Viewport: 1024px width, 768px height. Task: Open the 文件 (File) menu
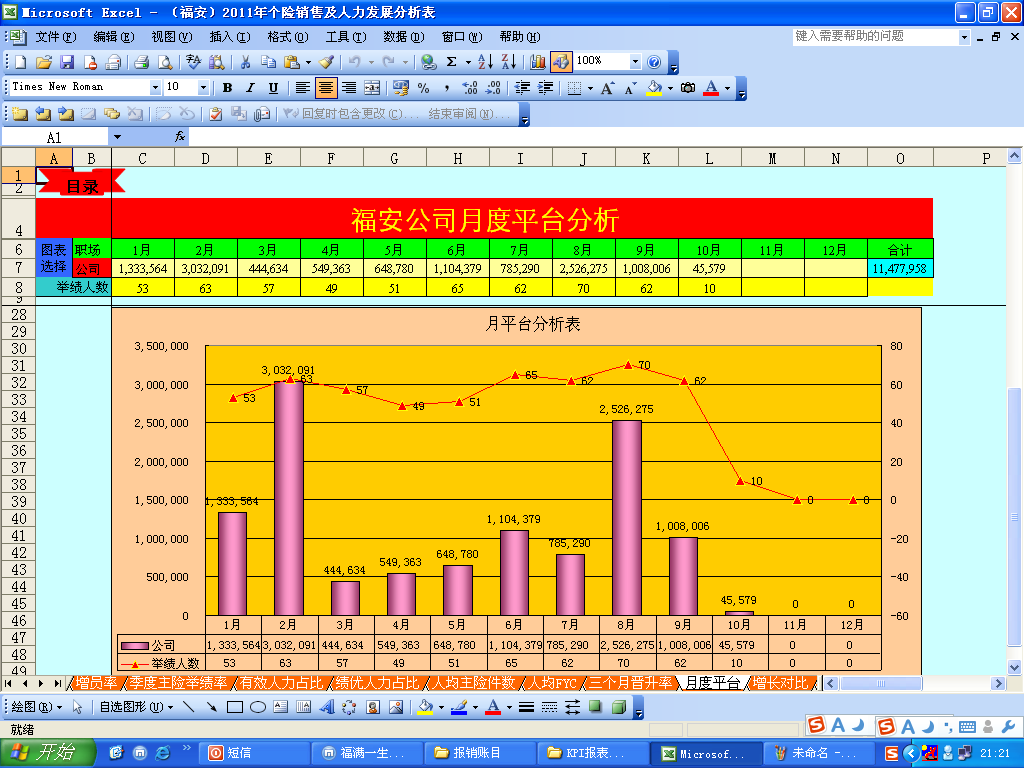point(56,37)
